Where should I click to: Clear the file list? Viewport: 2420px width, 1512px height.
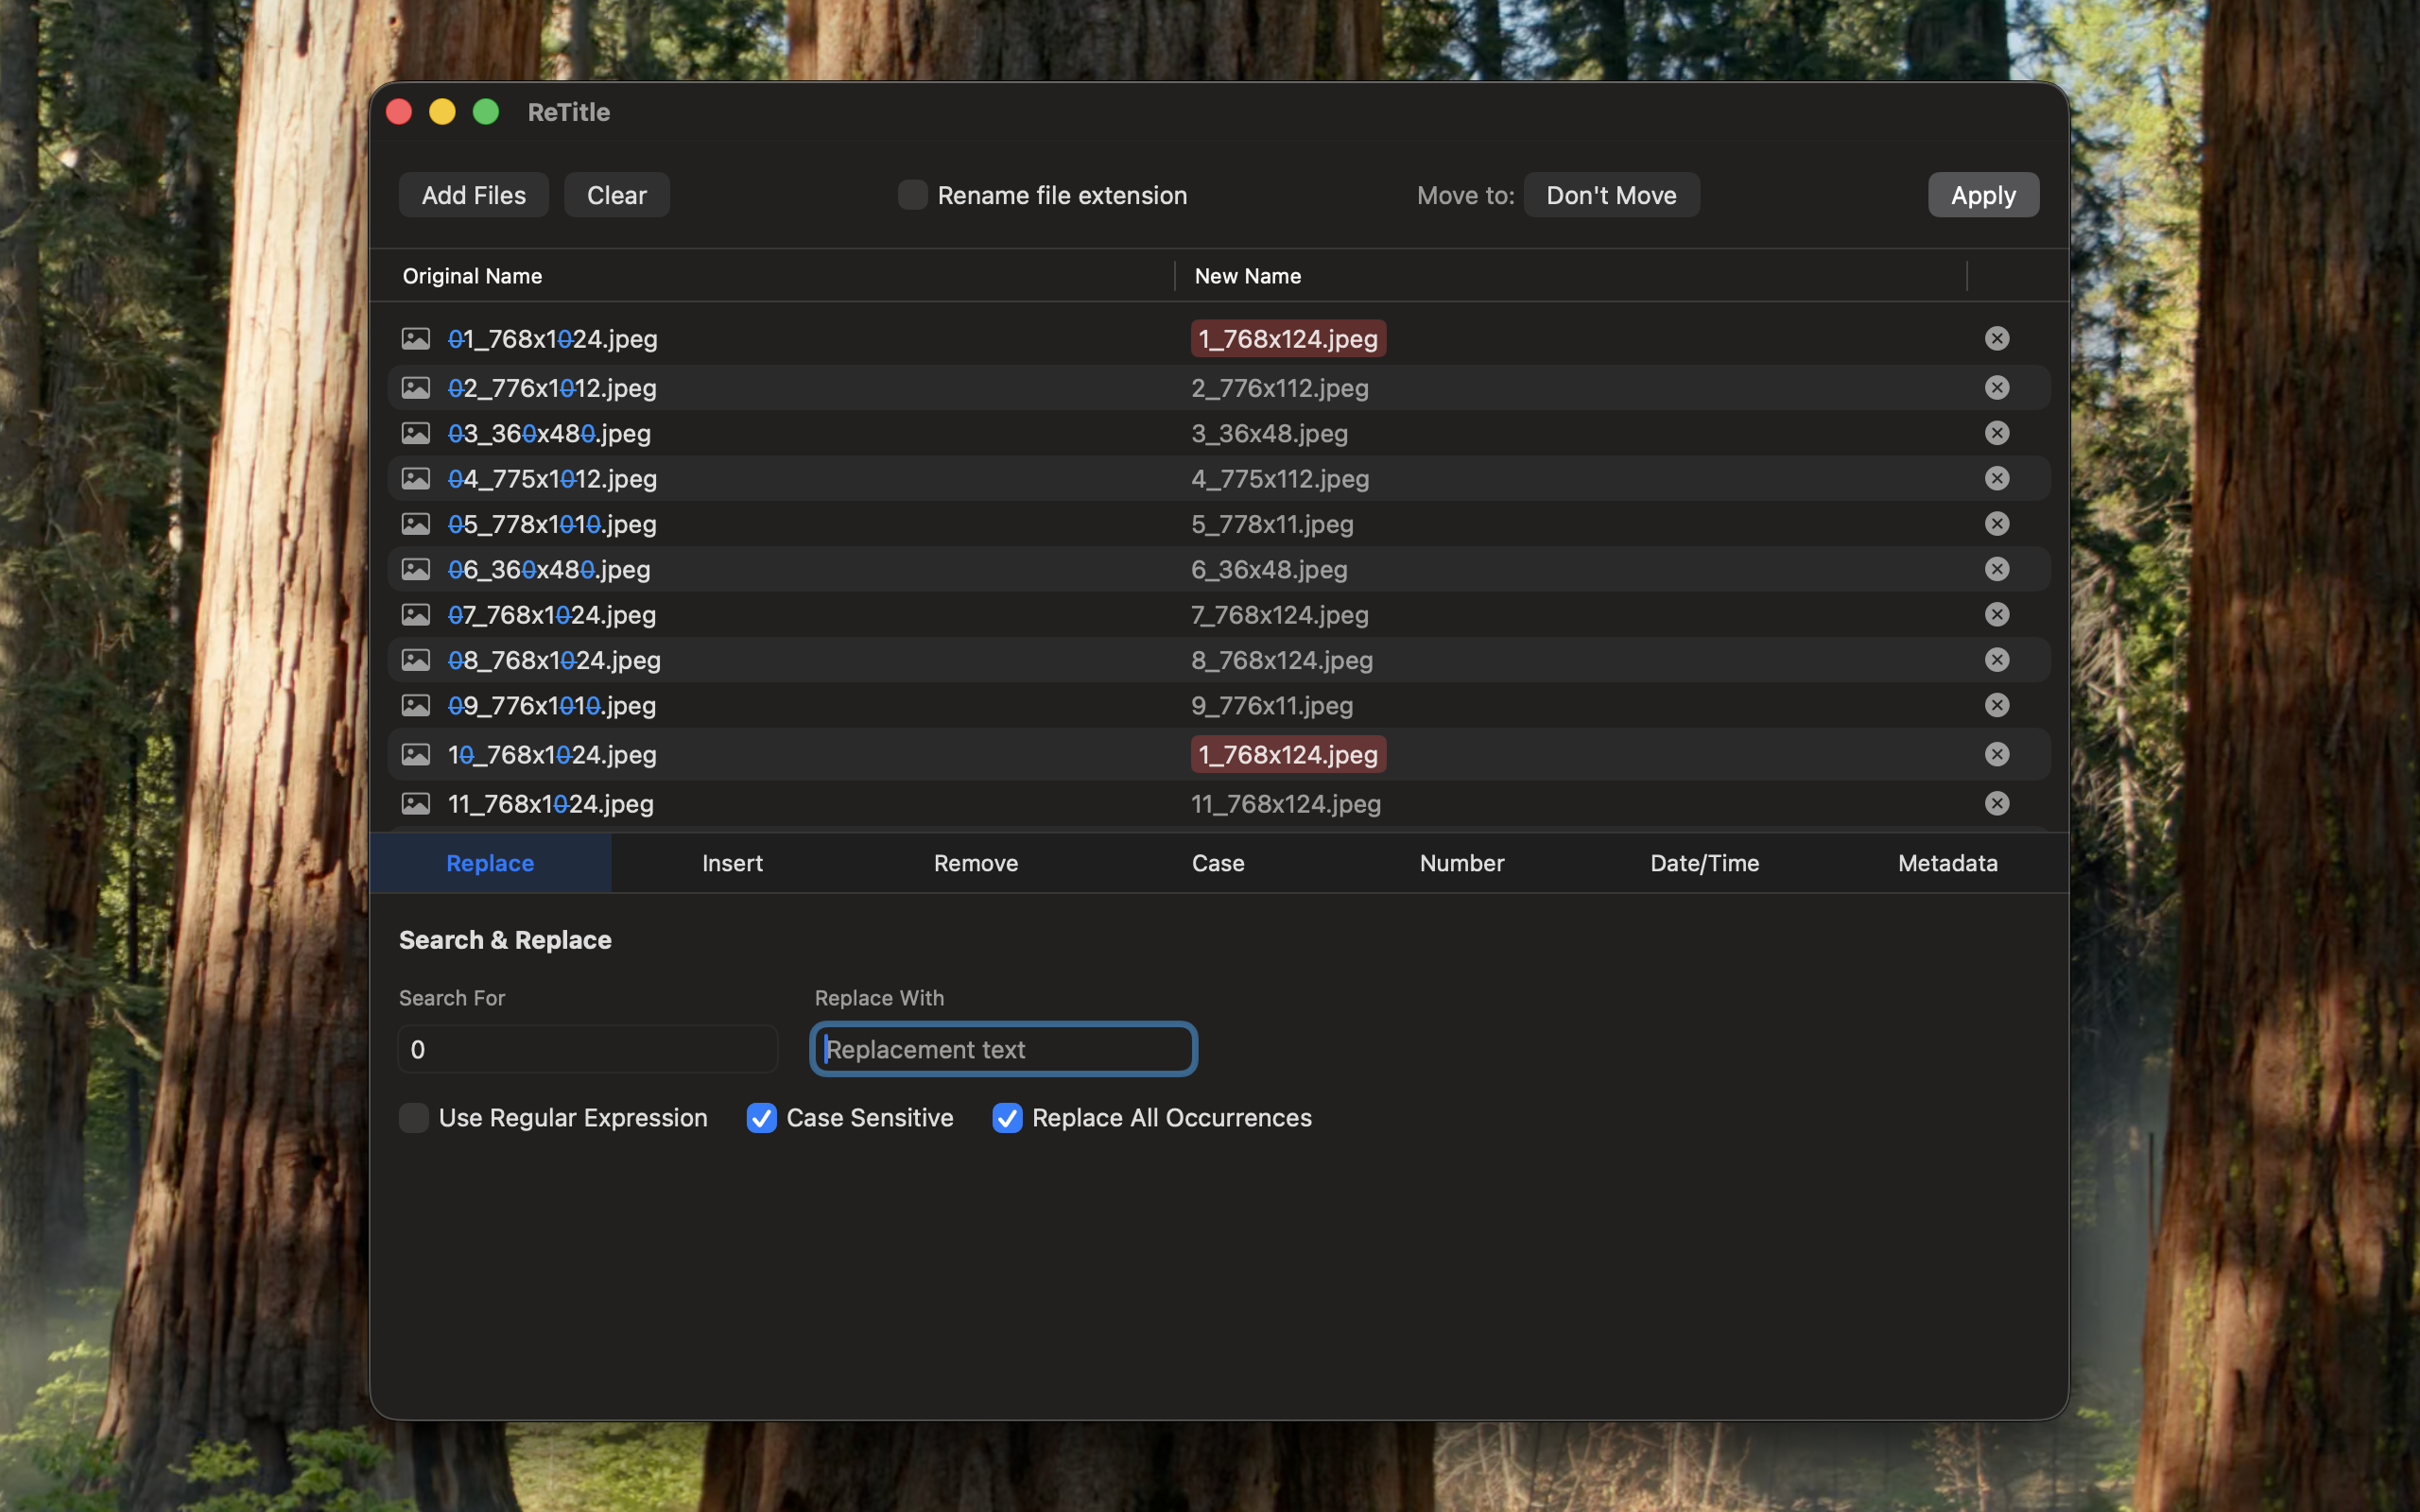click(616, 194)
